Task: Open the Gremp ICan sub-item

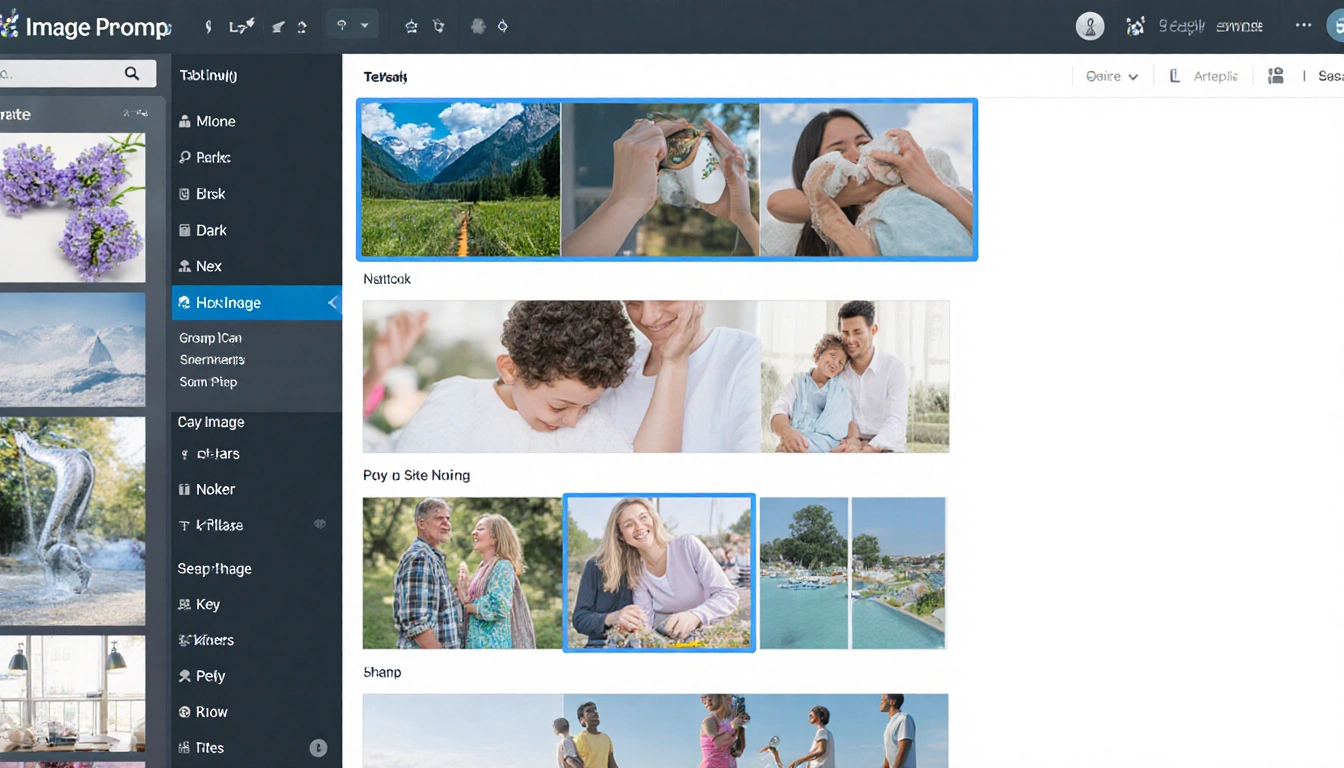Action: tap(210, 338)
